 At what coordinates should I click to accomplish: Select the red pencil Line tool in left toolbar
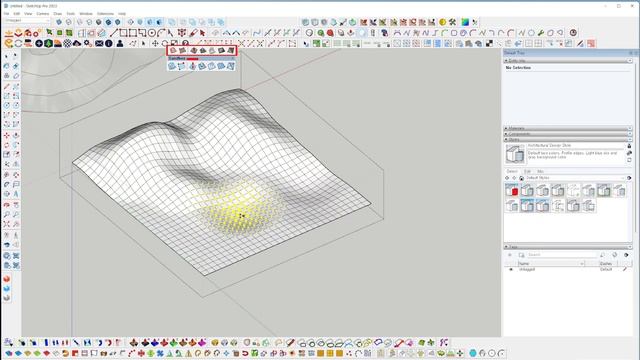(x=7, y=87)
